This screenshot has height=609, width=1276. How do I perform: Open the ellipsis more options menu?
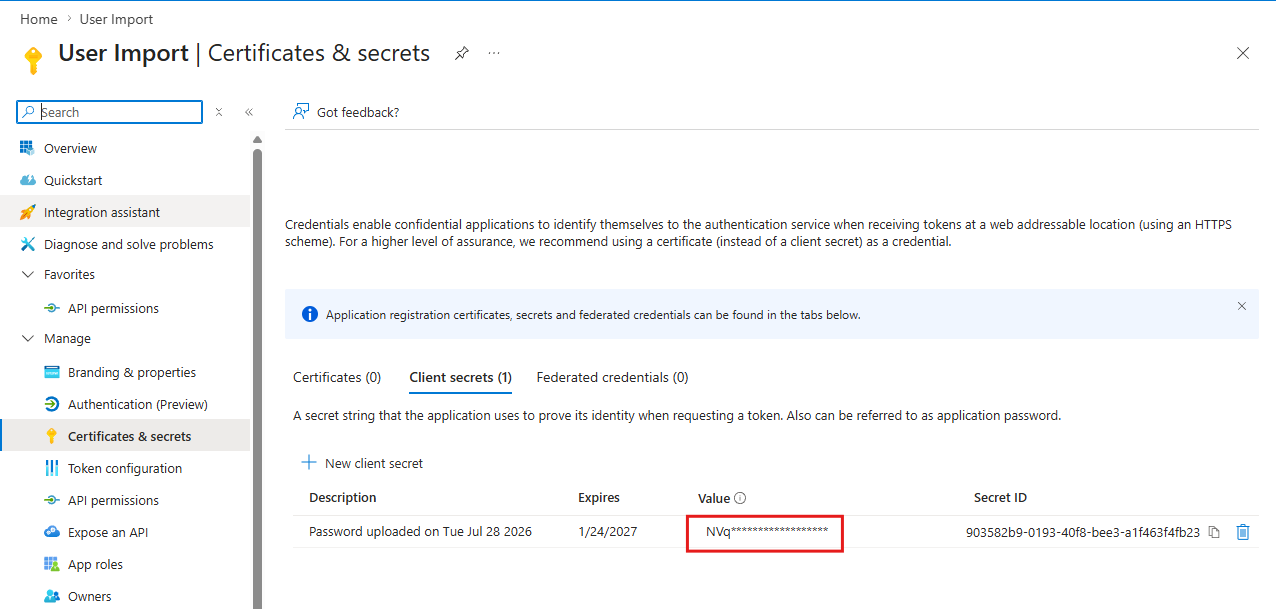[494, 53]
